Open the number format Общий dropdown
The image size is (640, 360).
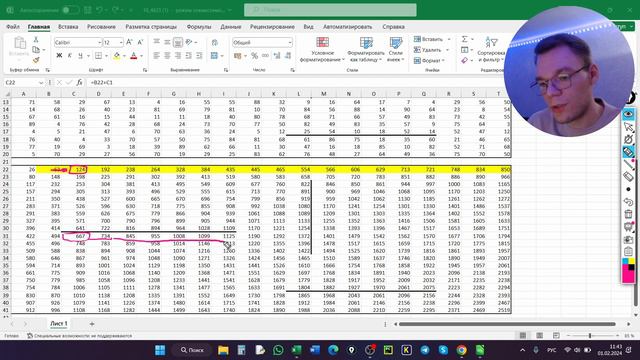(x=290, y=42)
